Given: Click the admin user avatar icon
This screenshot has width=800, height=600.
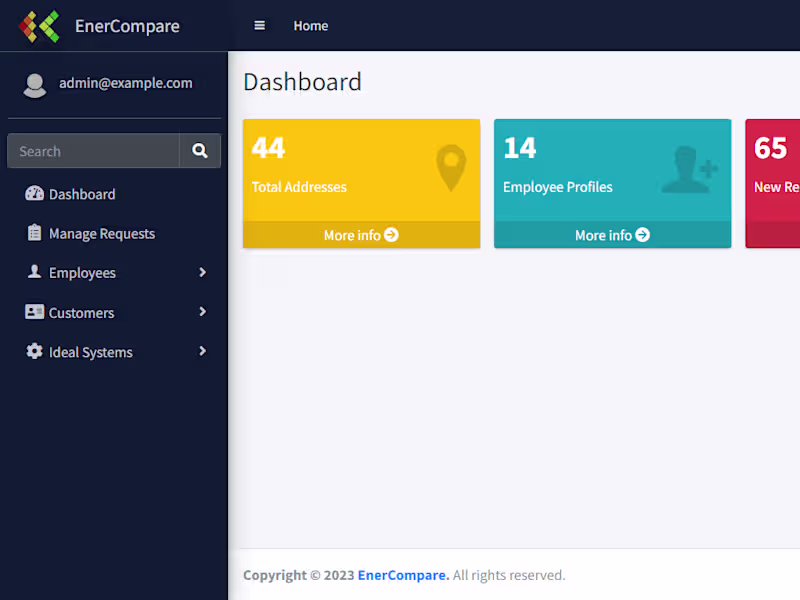Looking at the screenshot, I should click(35, 85).
